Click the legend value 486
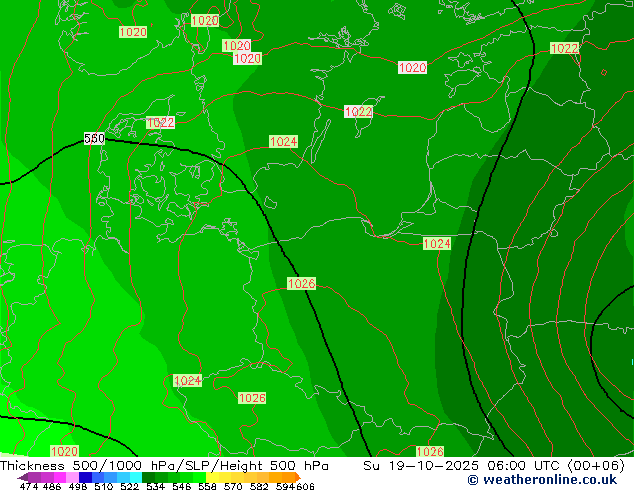 (52, 486)
